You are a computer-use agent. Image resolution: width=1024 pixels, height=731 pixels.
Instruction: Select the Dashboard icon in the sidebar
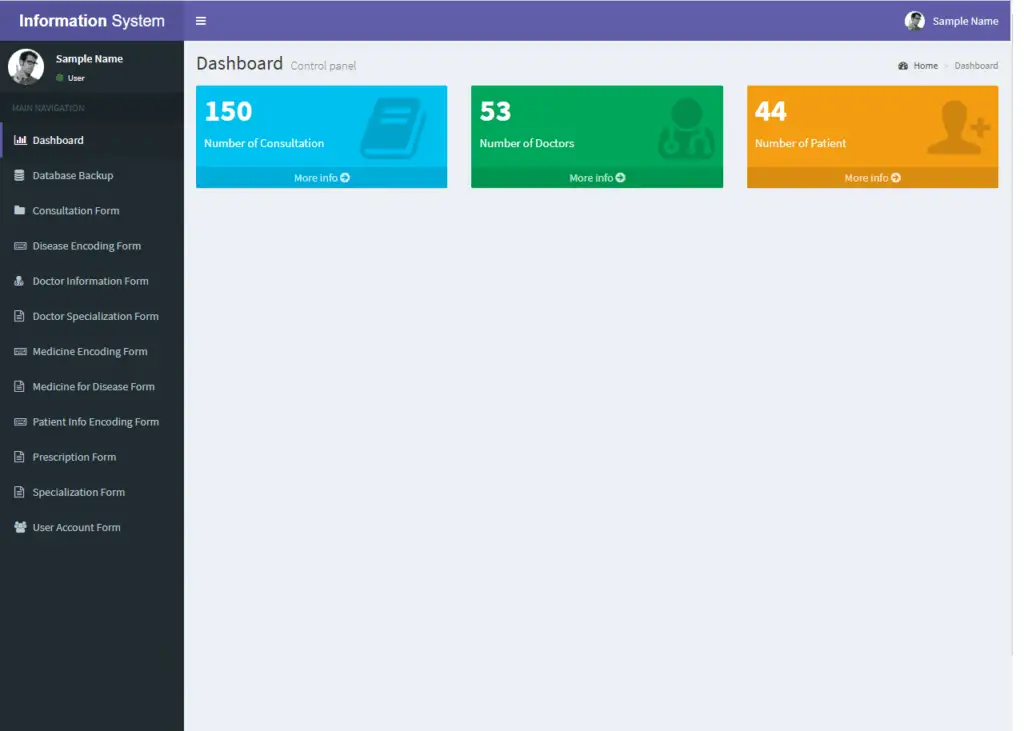tap(19, 140)
